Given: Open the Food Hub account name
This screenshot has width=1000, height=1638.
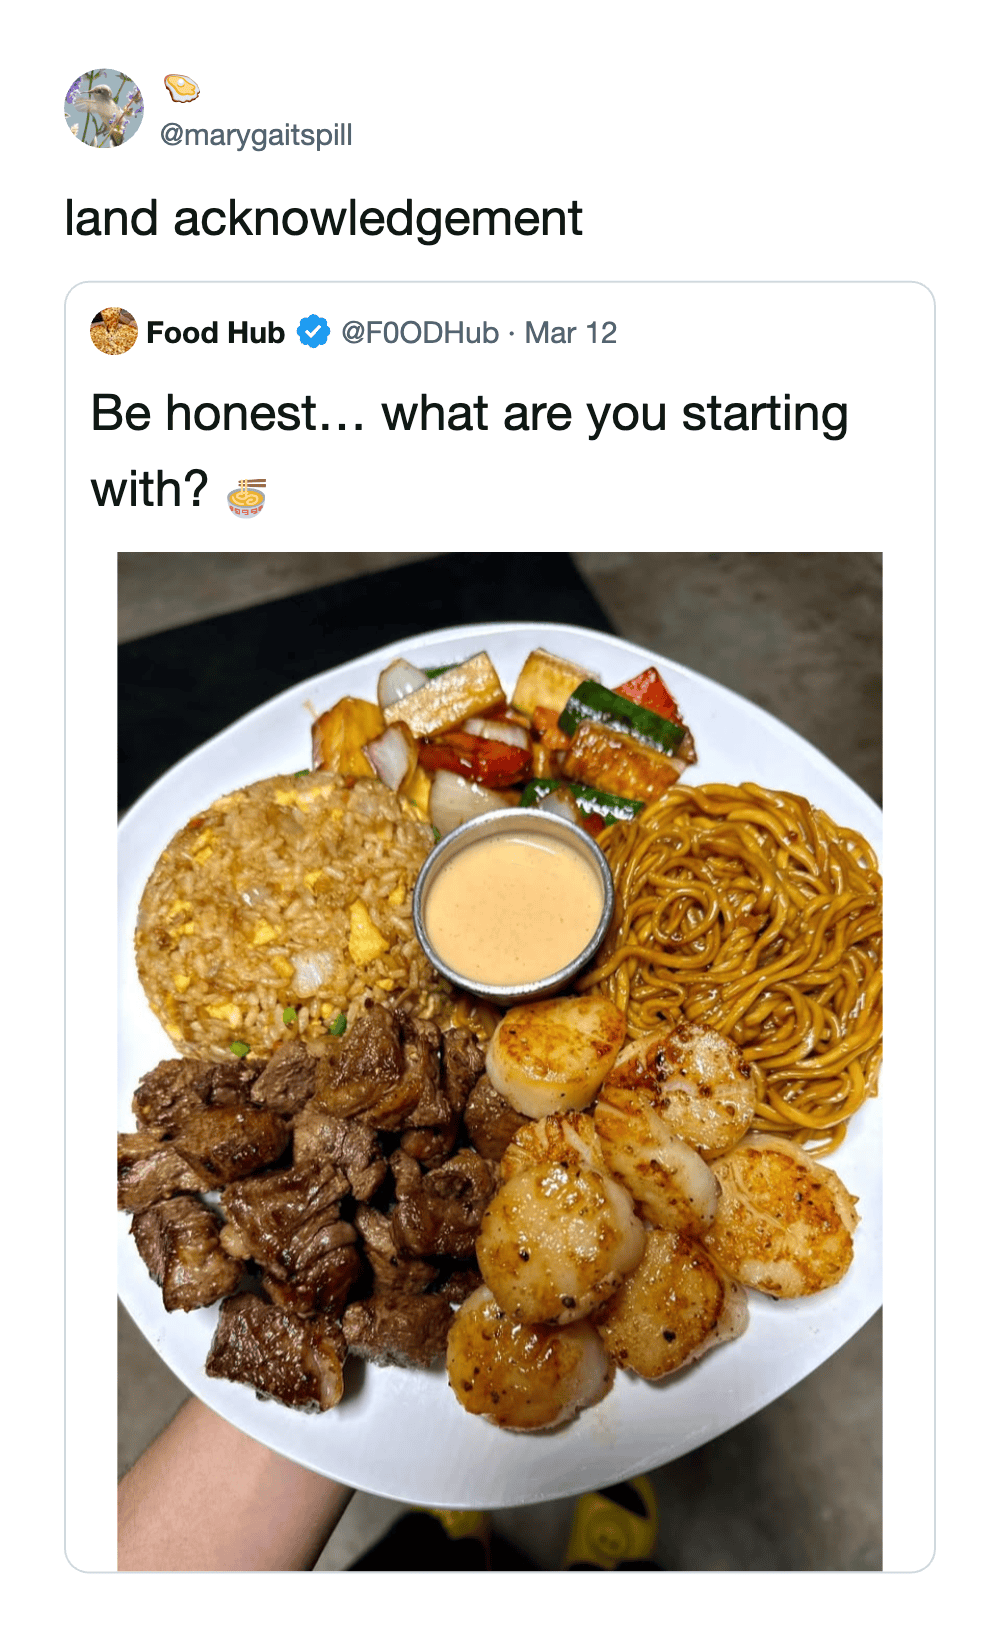Looking at the screenshot, I should (215, 333).
